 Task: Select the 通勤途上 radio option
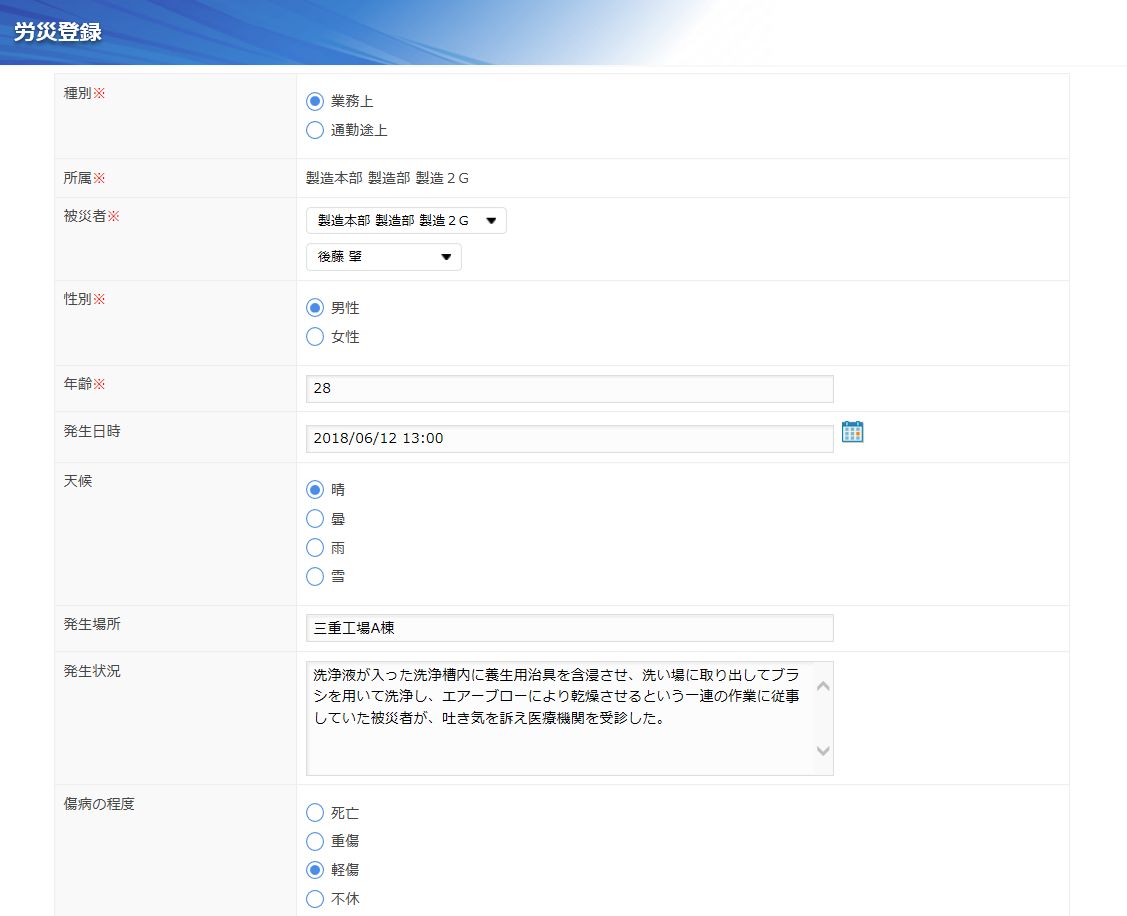click(315, 130)
